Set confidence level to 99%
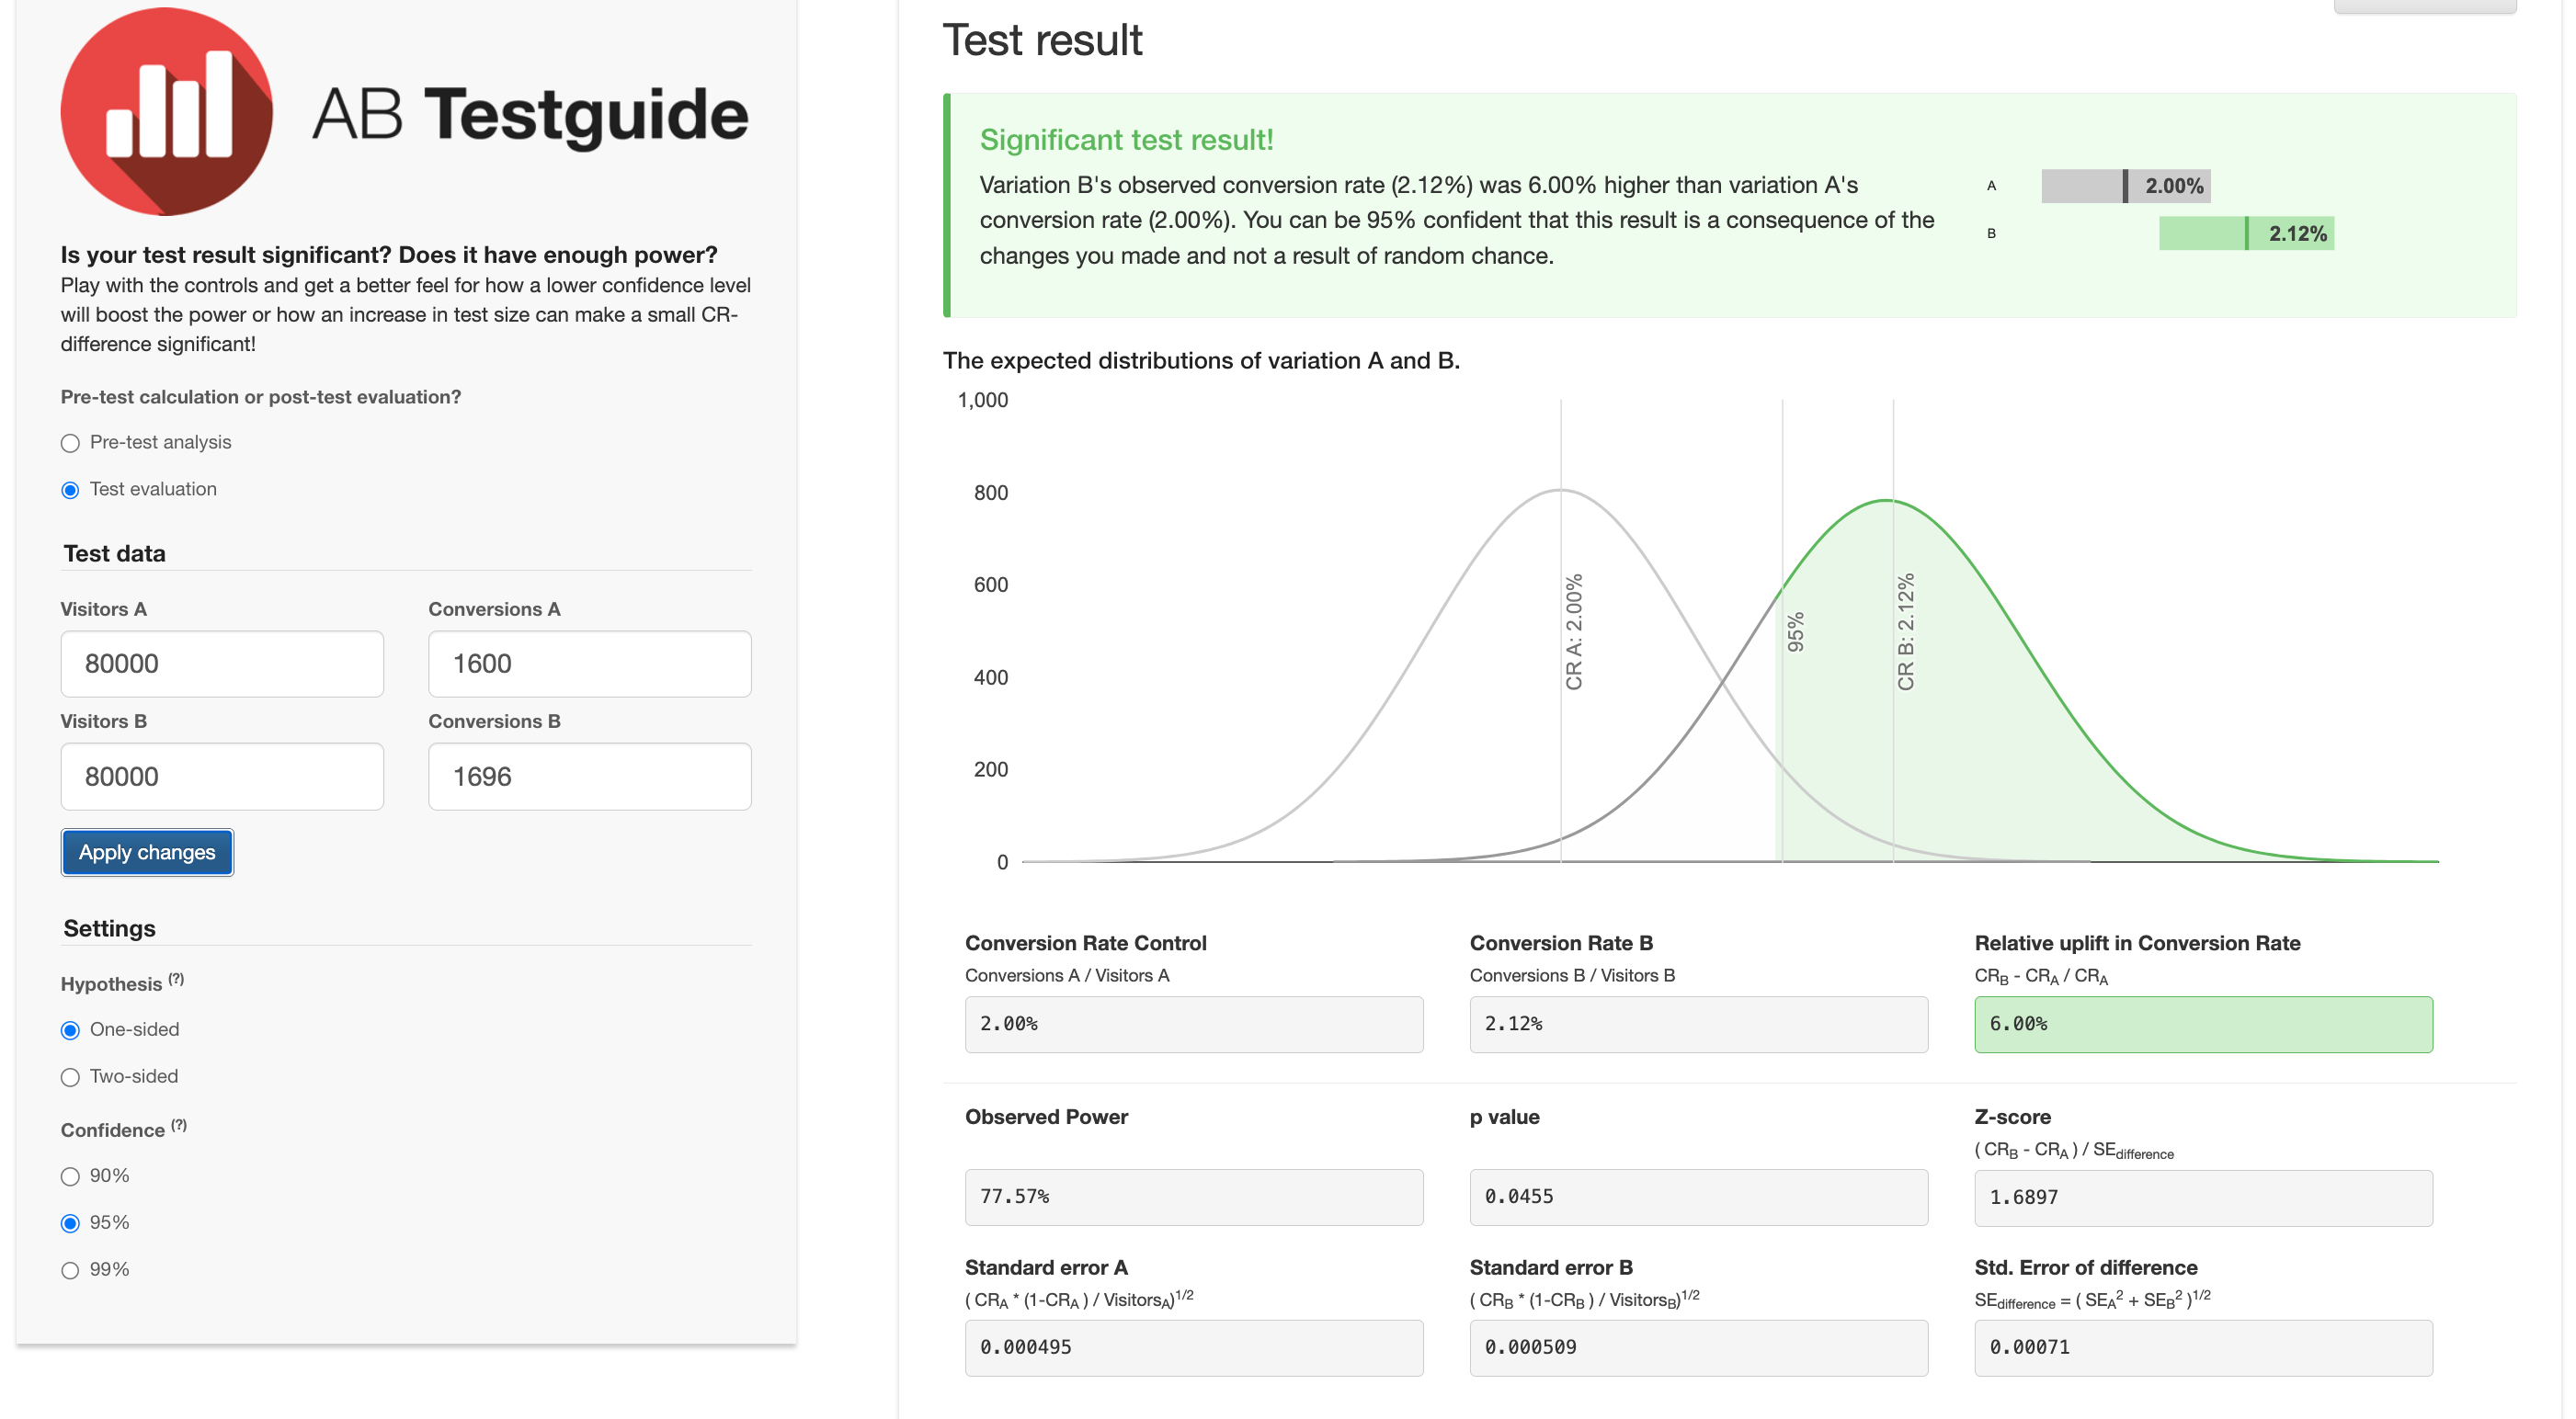This screenshot has width=2576, height=1419. [70, 1270]
